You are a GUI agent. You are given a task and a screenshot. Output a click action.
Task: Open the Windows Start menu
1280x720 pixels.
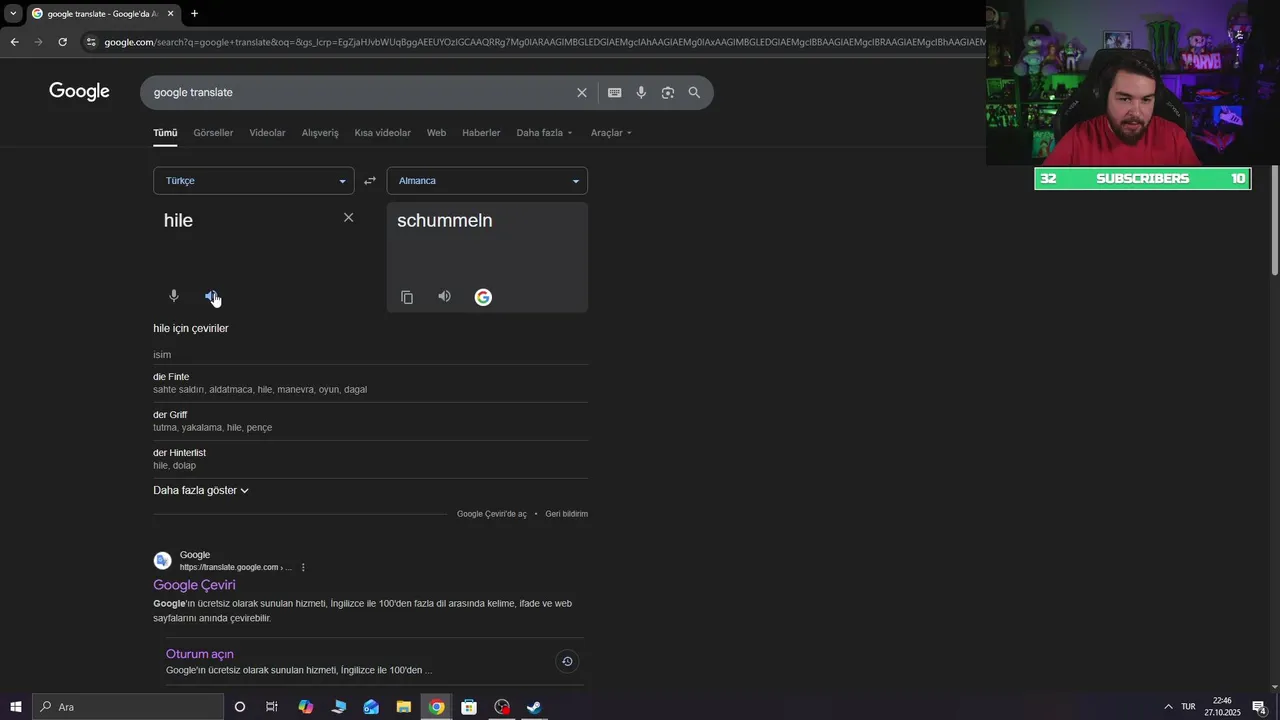click(16, 707)
